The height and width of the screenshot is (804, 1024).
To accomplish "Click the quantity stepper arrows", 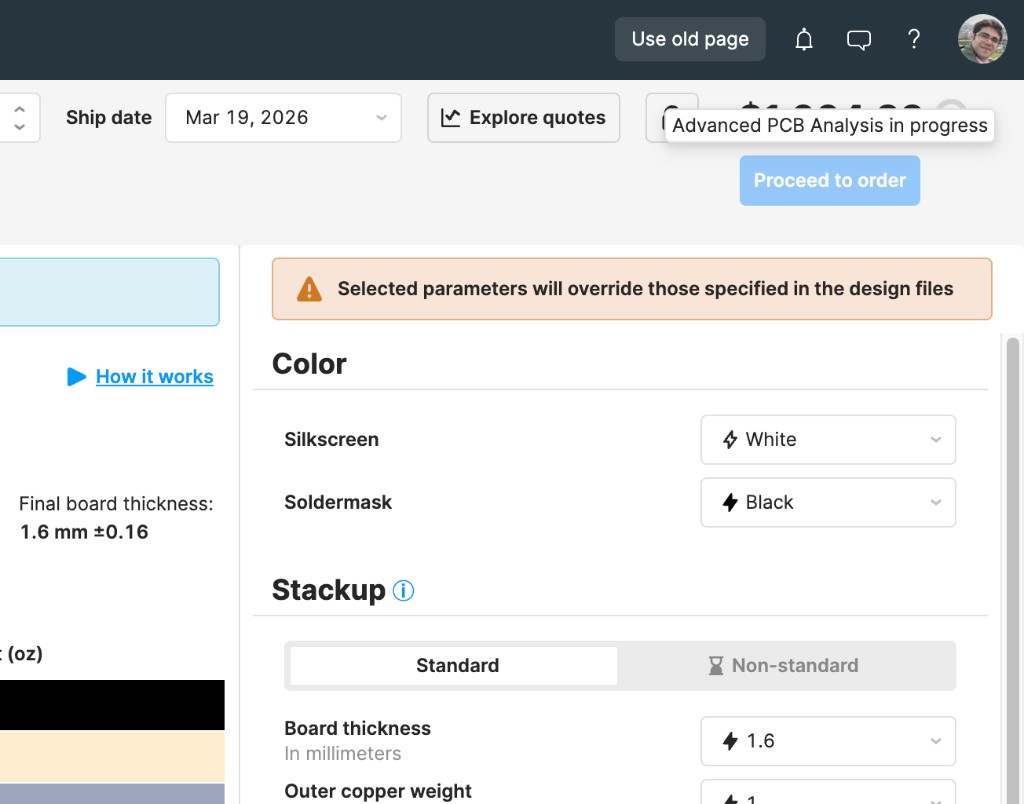I will [x=19, y=117].
